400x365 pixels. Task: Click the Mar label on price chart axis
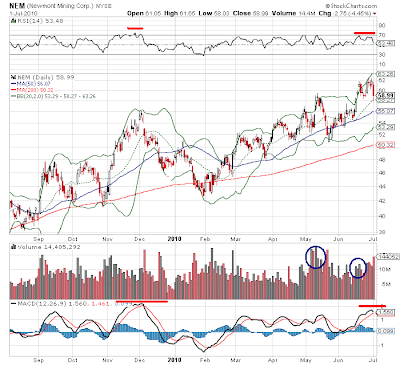(x=236, y=239)
